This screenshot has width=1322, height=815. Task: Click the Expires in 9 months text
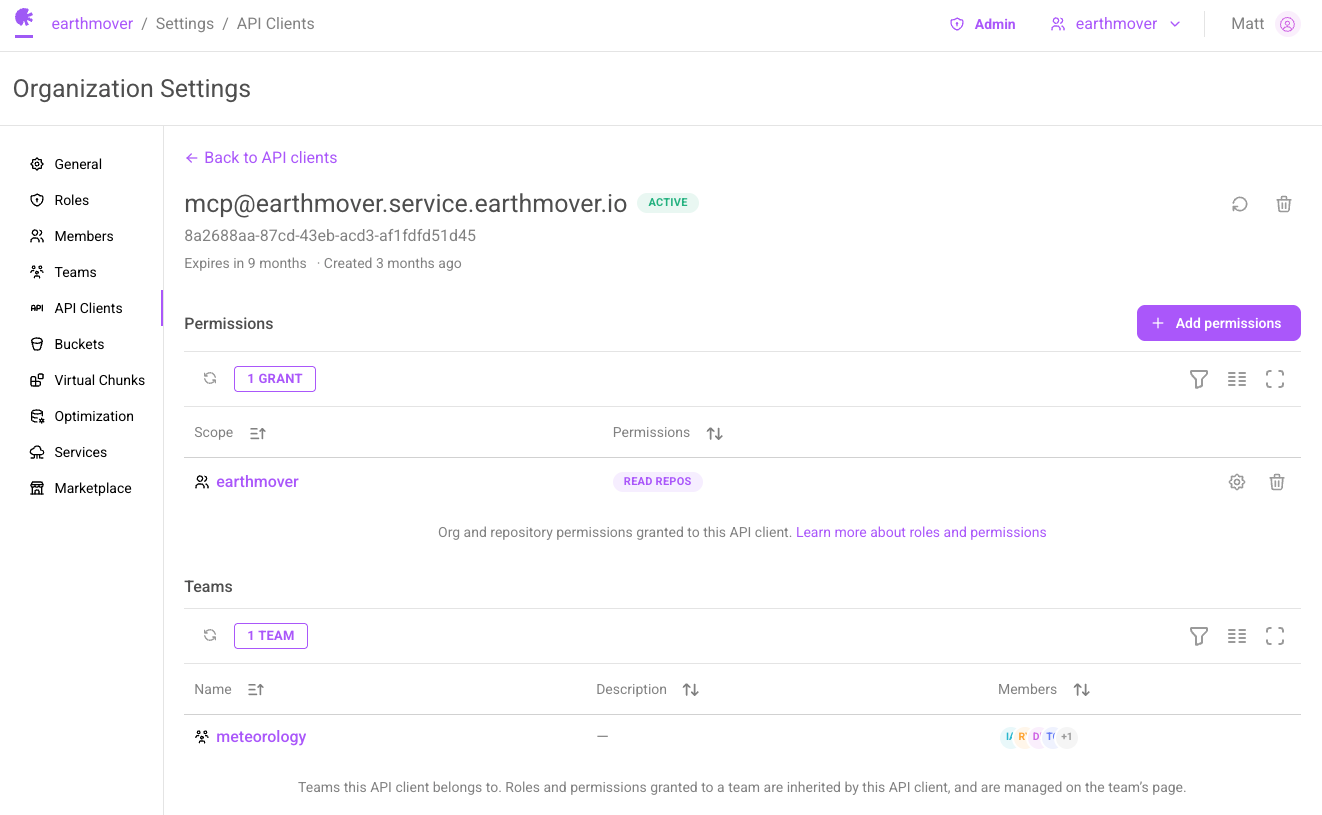click(245, 263)
